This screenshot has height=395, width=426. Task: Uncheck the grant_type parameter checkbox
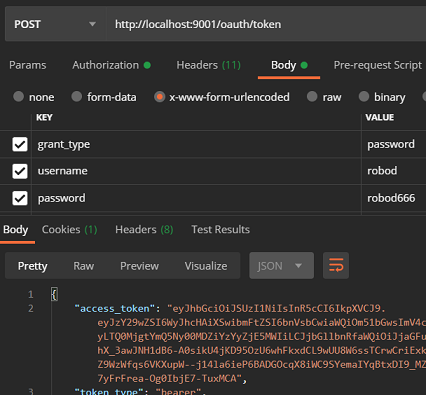[x=20, y=144]
